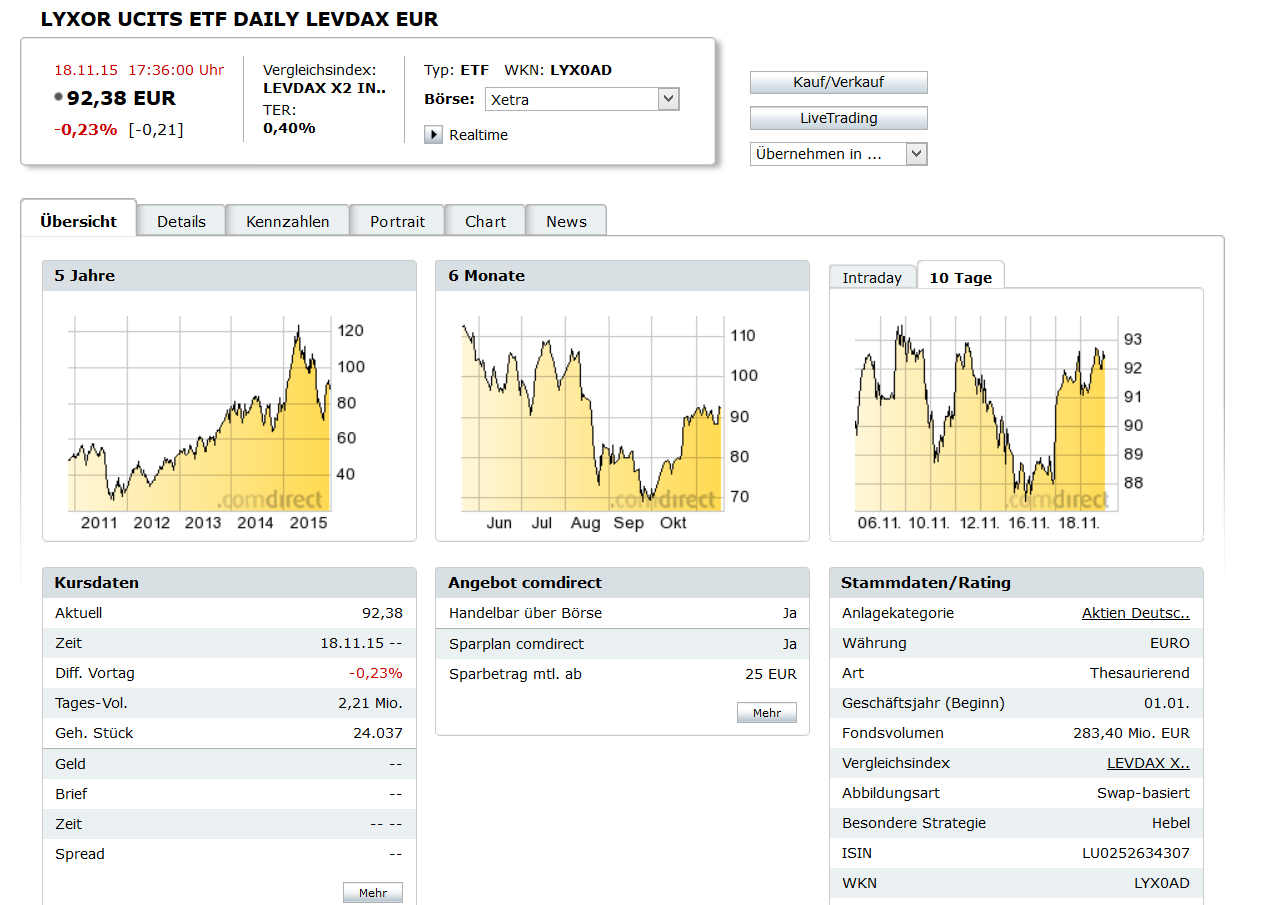Open the LEVDAX X.. benchmark index link
This screenshot has width=1263, height=905.
pos(1148,763)
